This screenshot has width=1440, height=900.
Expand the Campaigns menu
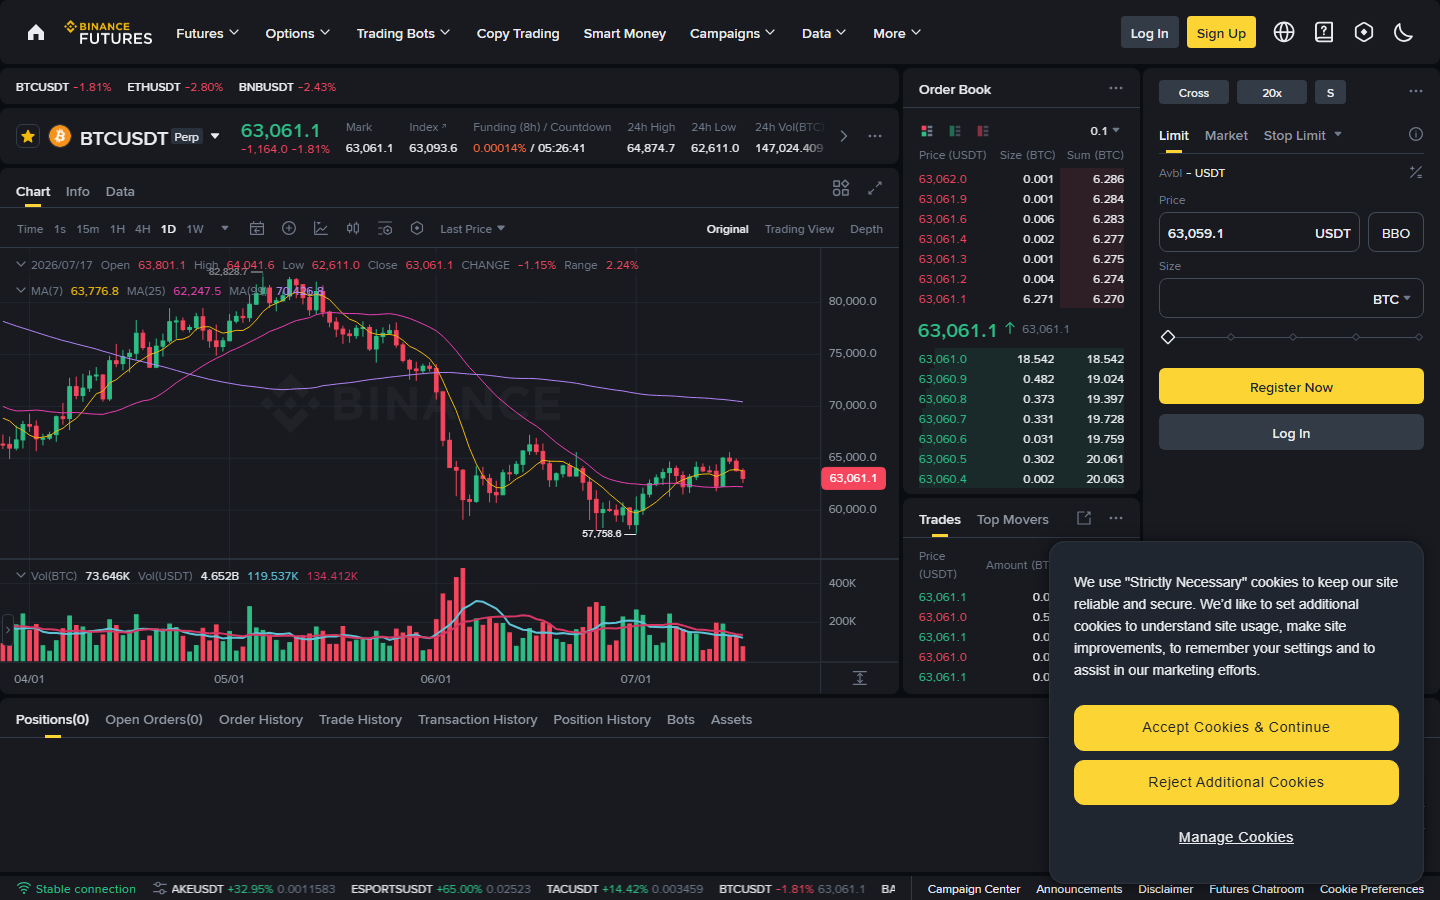(x=732, y=33)
